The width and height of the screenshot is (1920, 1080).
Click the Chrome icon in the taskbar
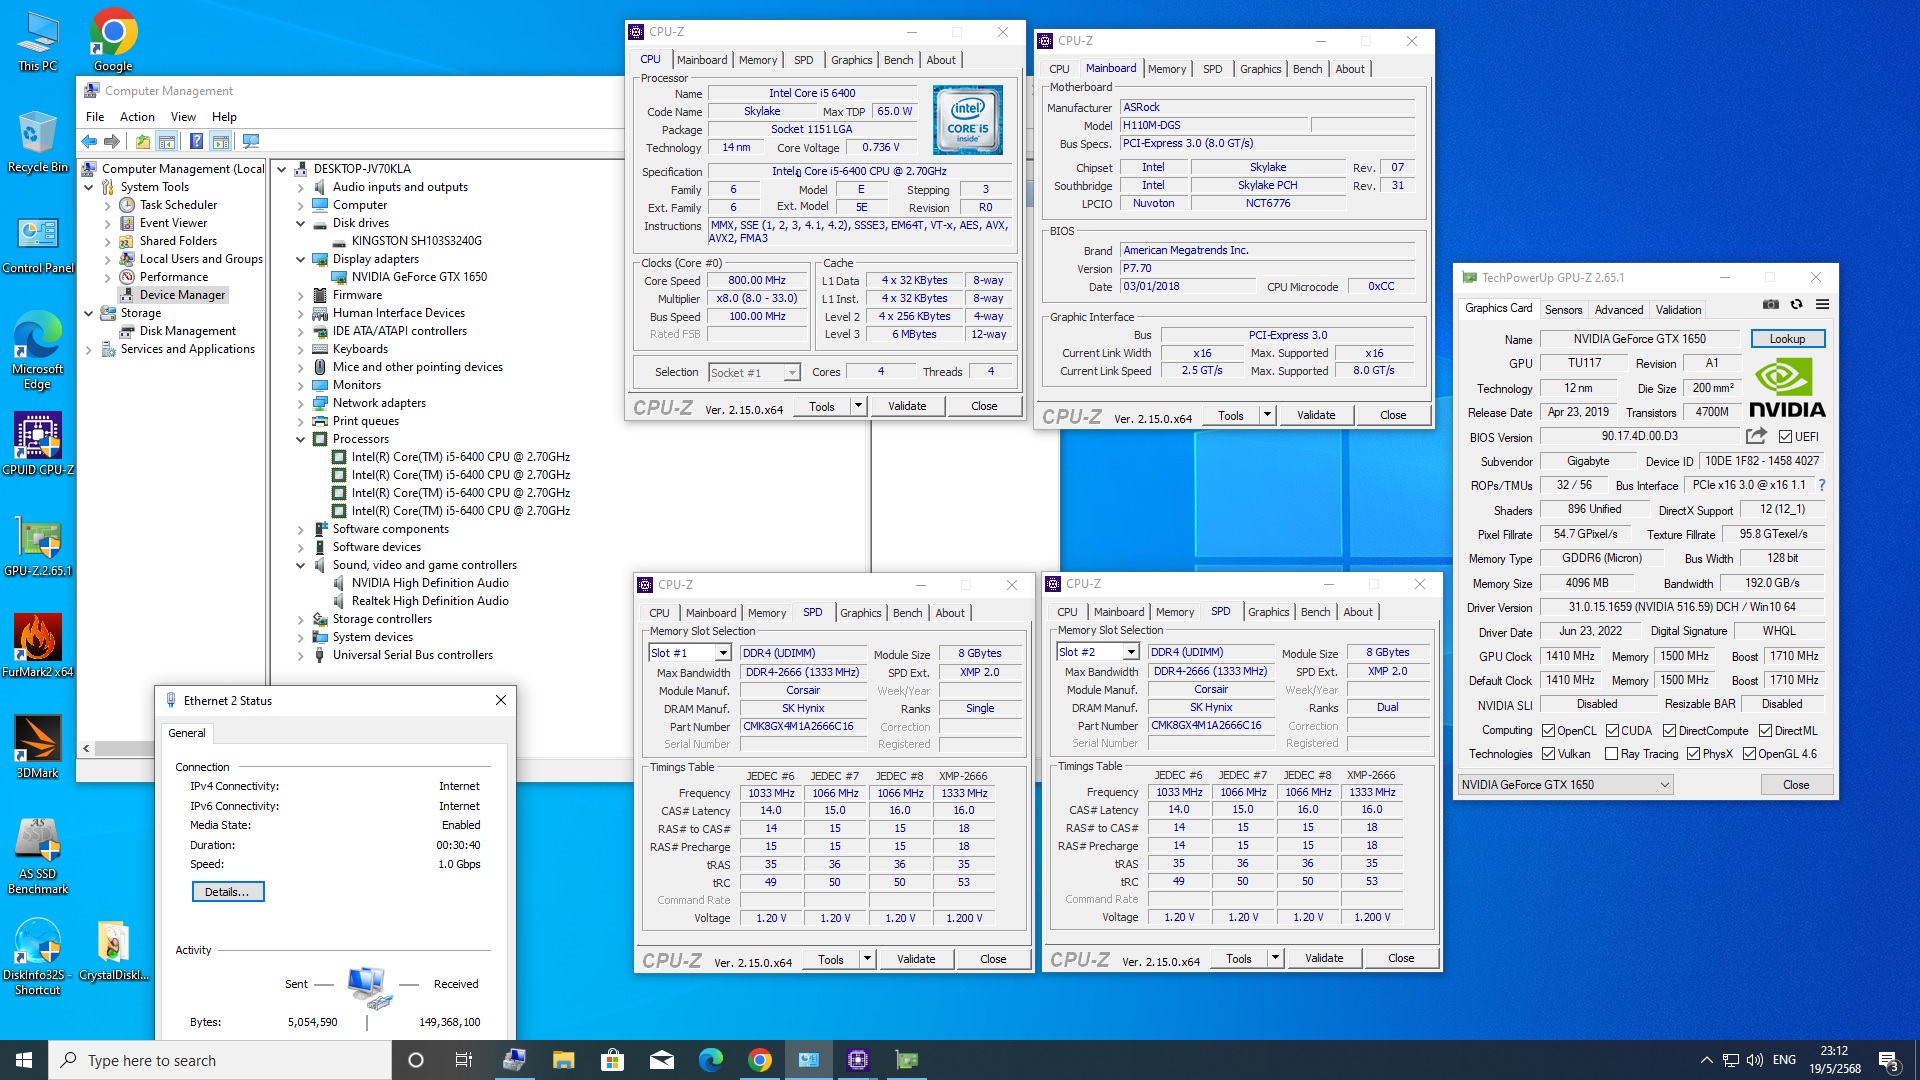(x=760, y=1060)
